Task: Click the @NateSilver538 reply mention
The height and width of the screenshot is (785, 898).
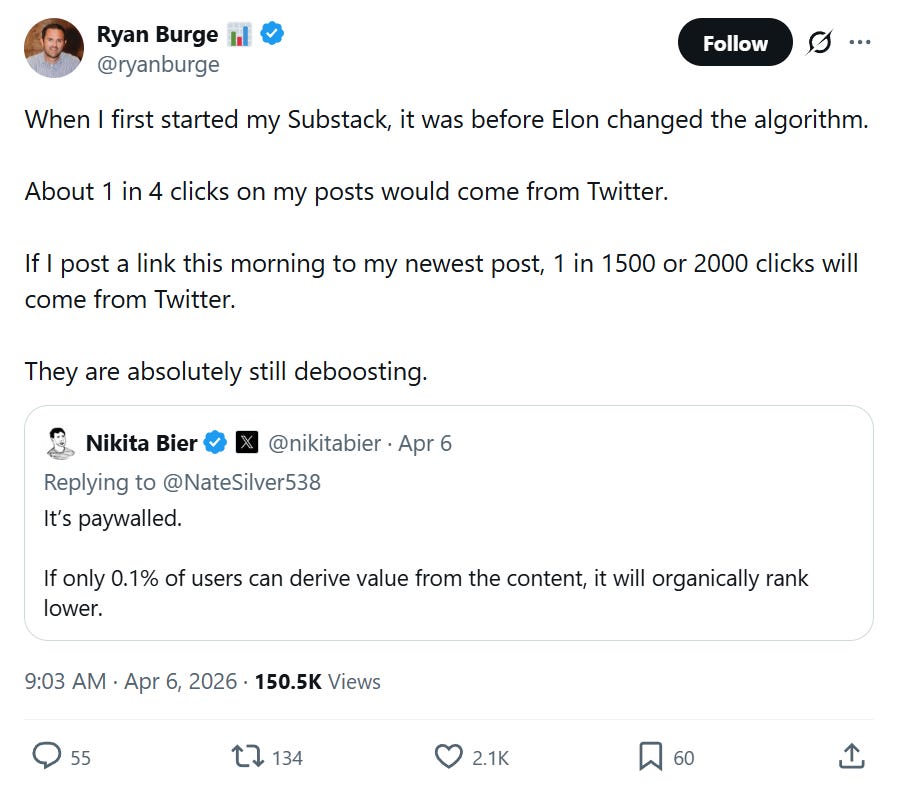Action: click(x=242, y=482)
